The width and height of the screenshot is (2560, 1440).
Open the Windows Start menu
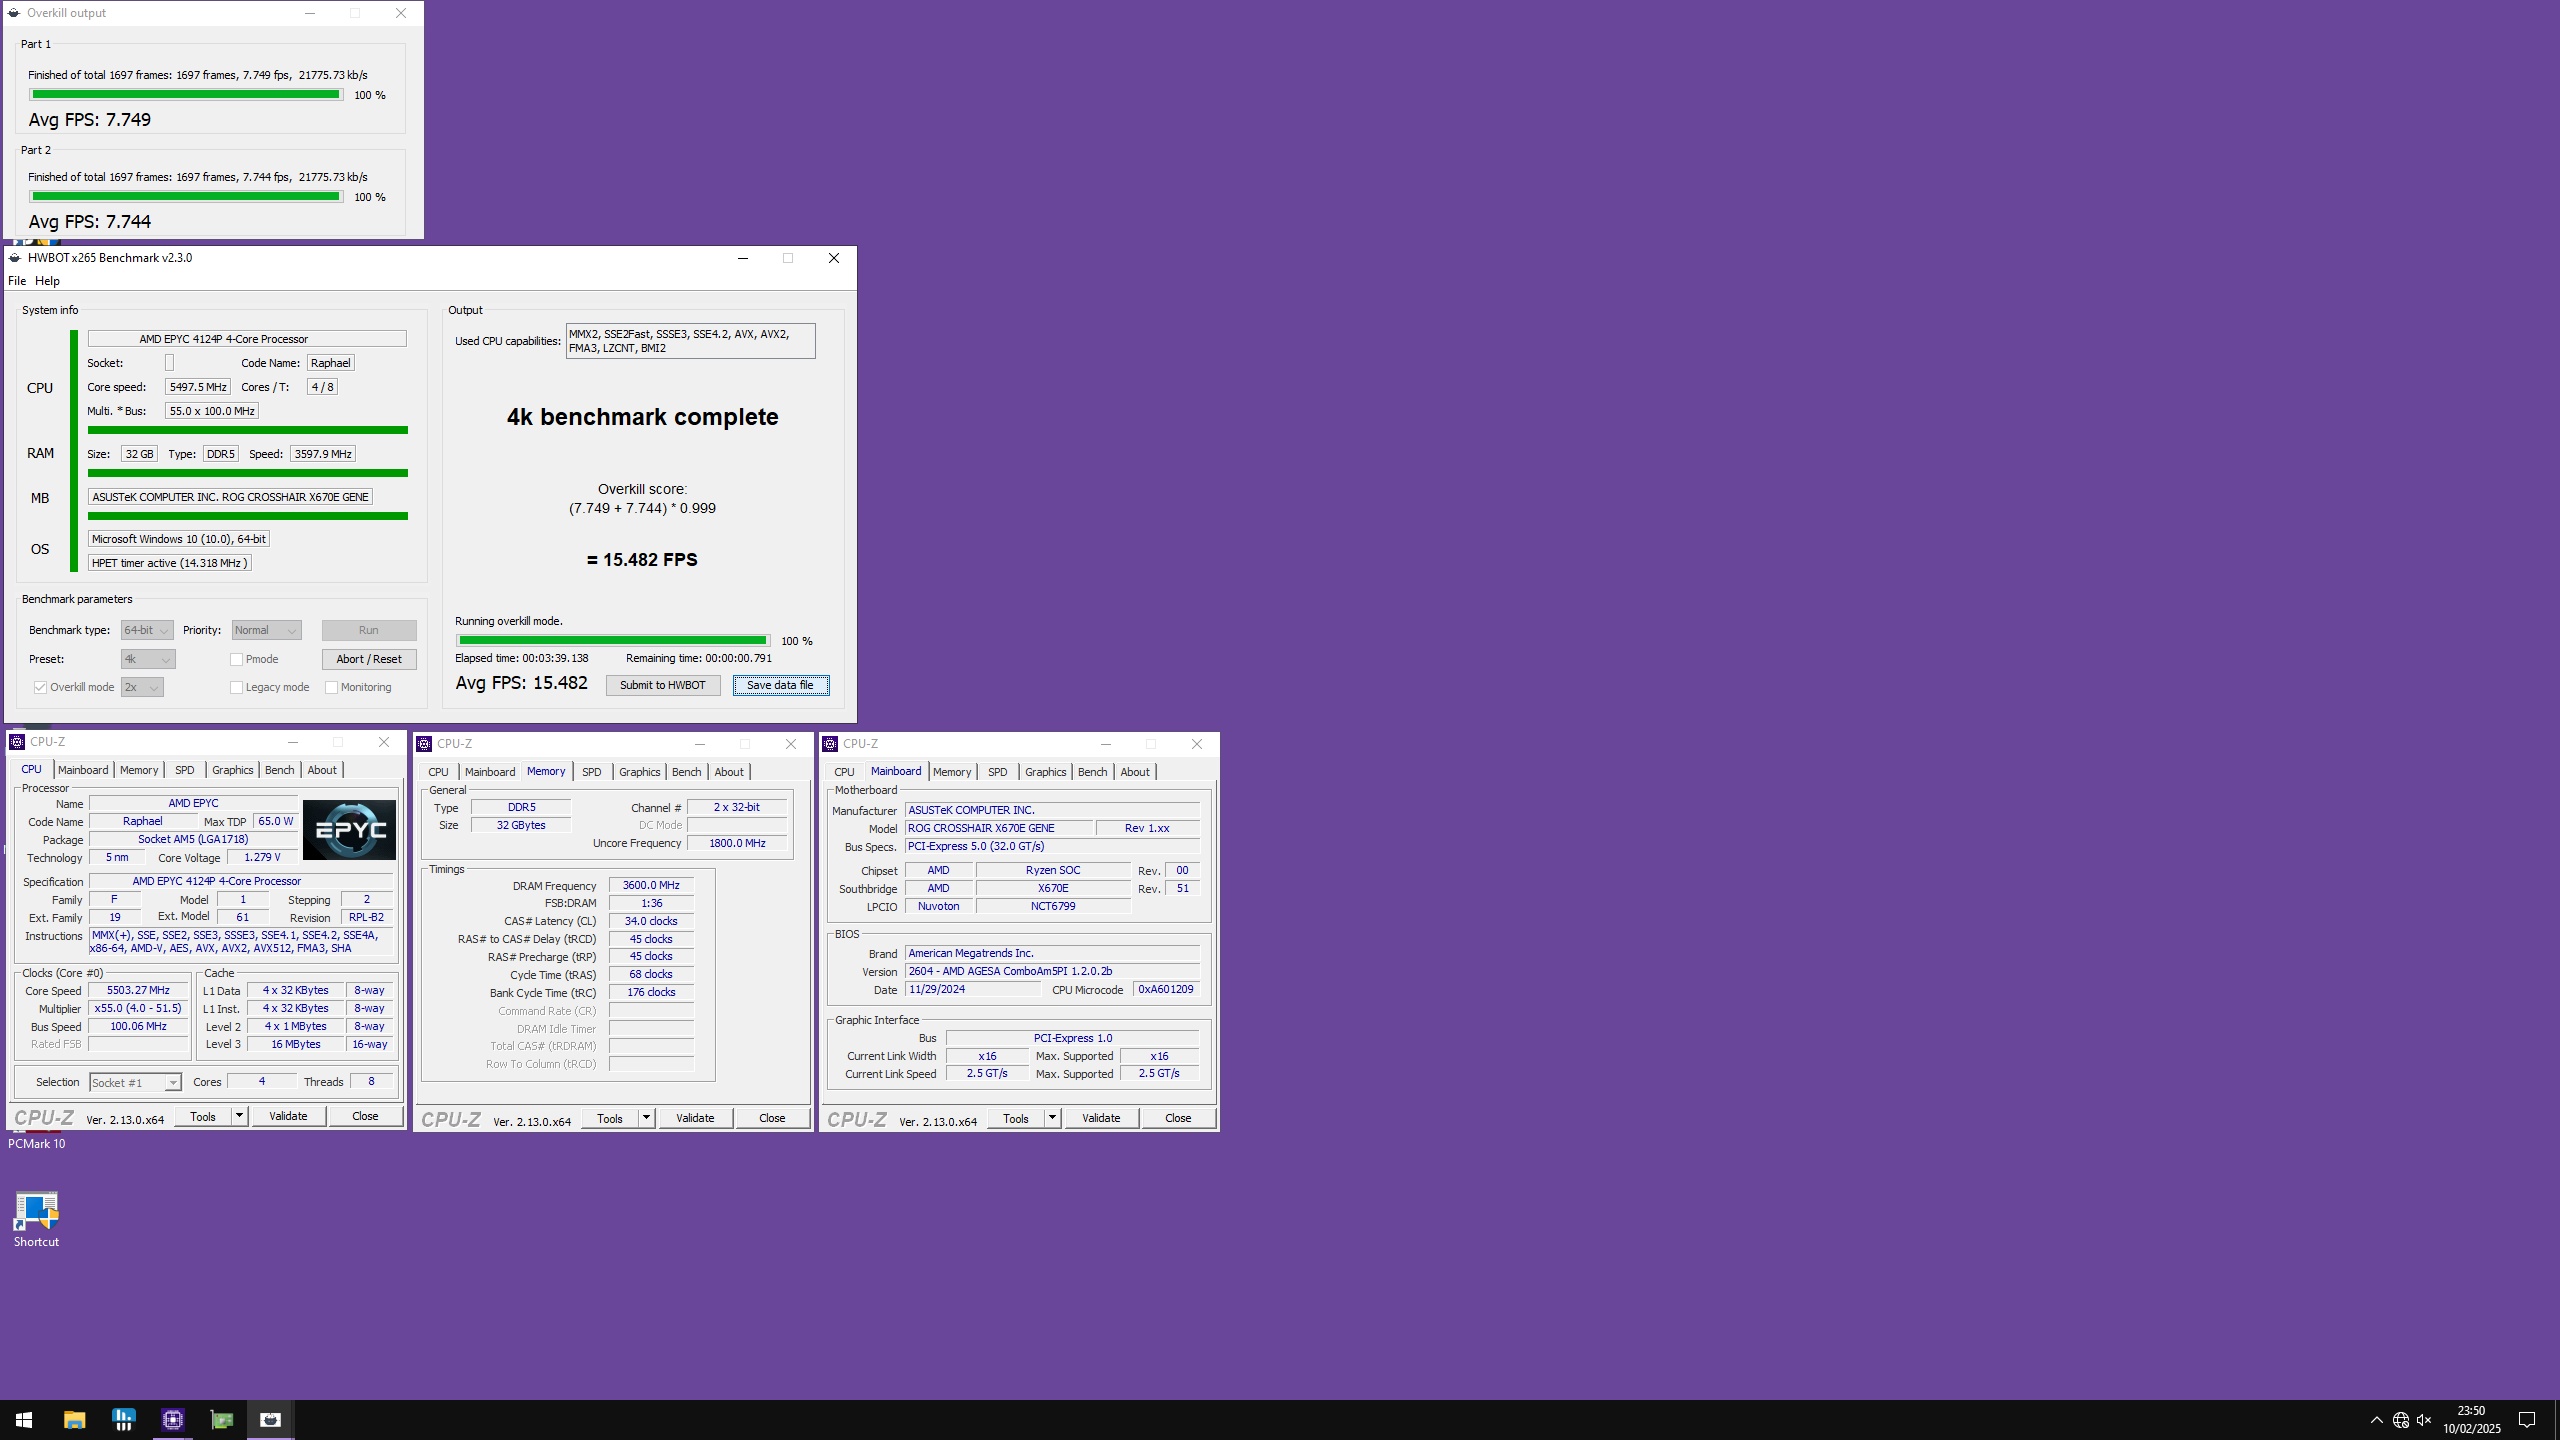(24, 1419)
